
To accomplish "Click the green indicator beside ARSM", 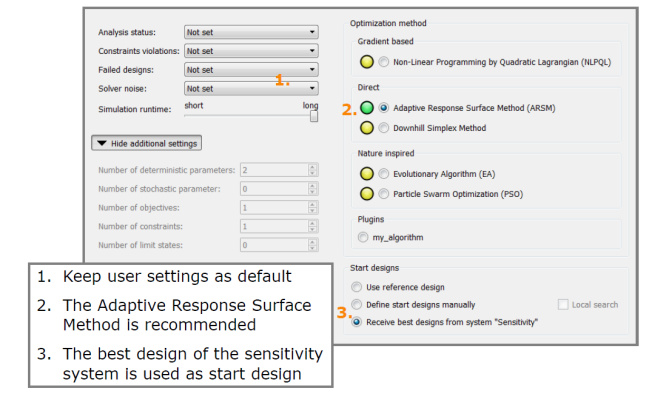I will [367, 108].
